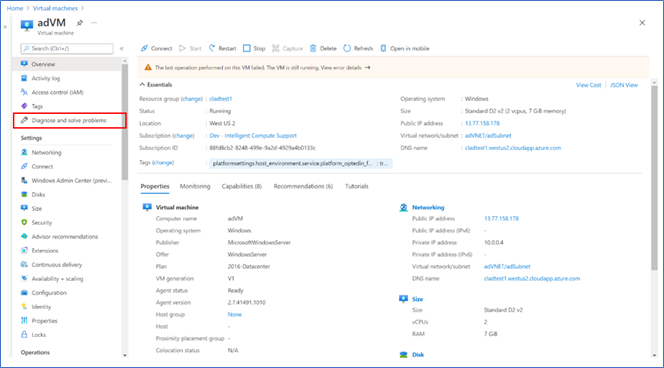Open Size section heading link
The height and width of the screenshot is (368, 664).
(x=417, y=299)
